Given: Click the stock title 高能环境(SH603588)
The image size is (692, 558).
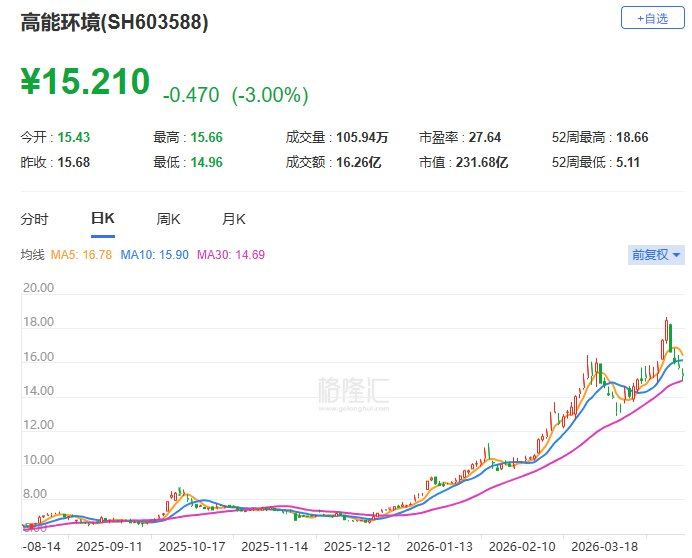Looking at the screenshot, I should [x=114, y=22].
